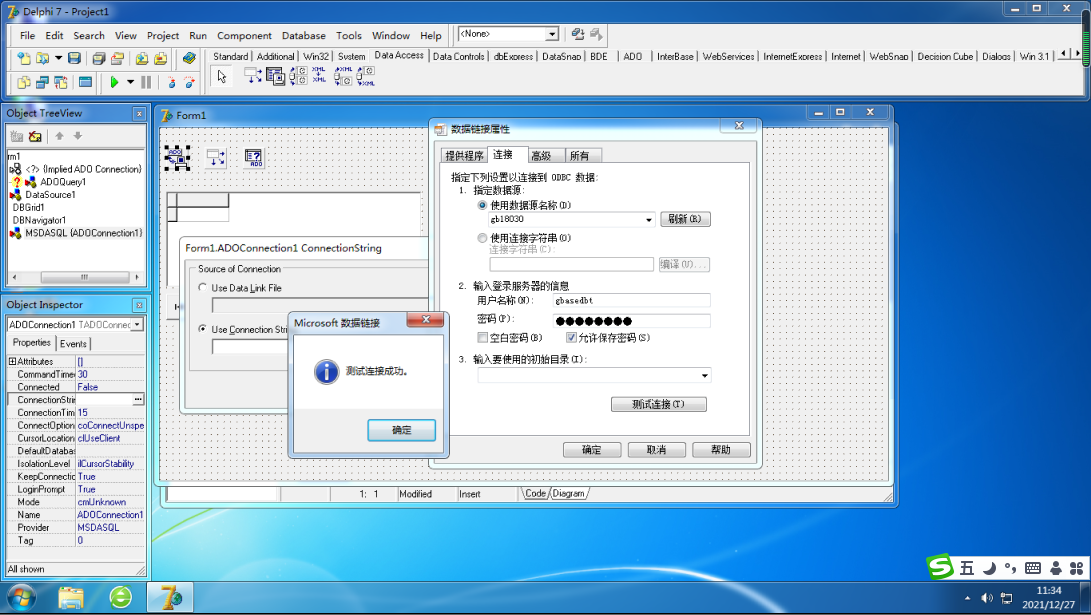Select the Use Connection String radio button

click(x=202, y=329)
